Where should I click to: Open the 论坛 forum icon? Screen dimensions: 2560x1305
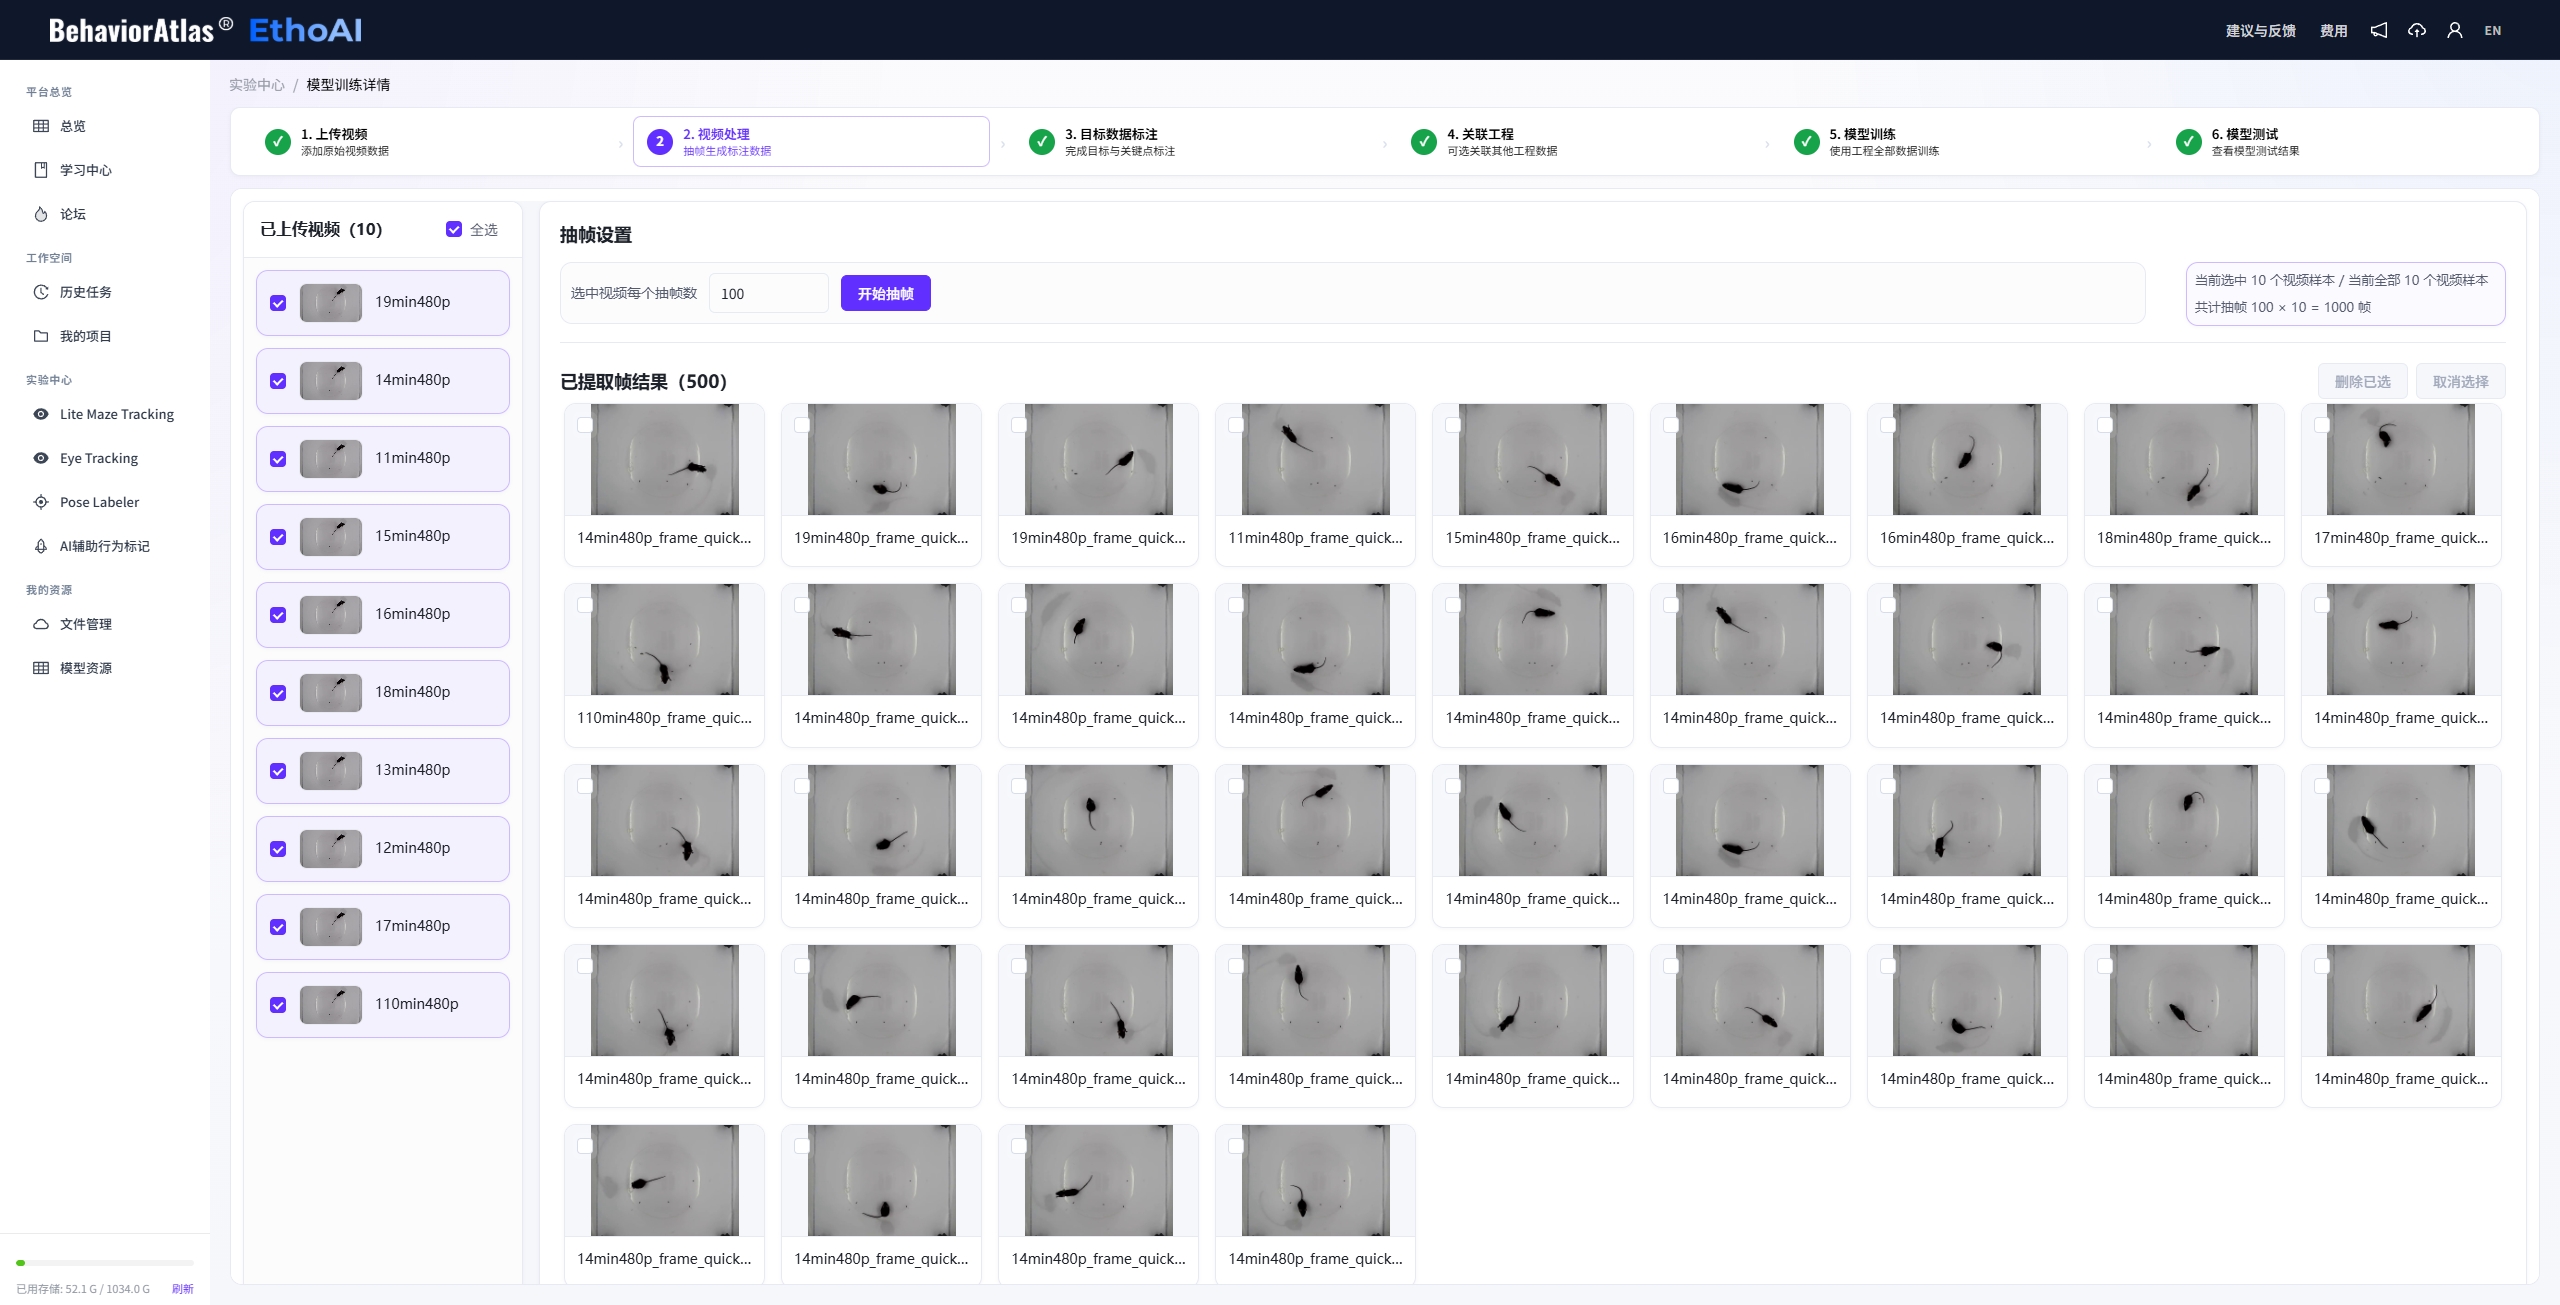coord(41,214)
